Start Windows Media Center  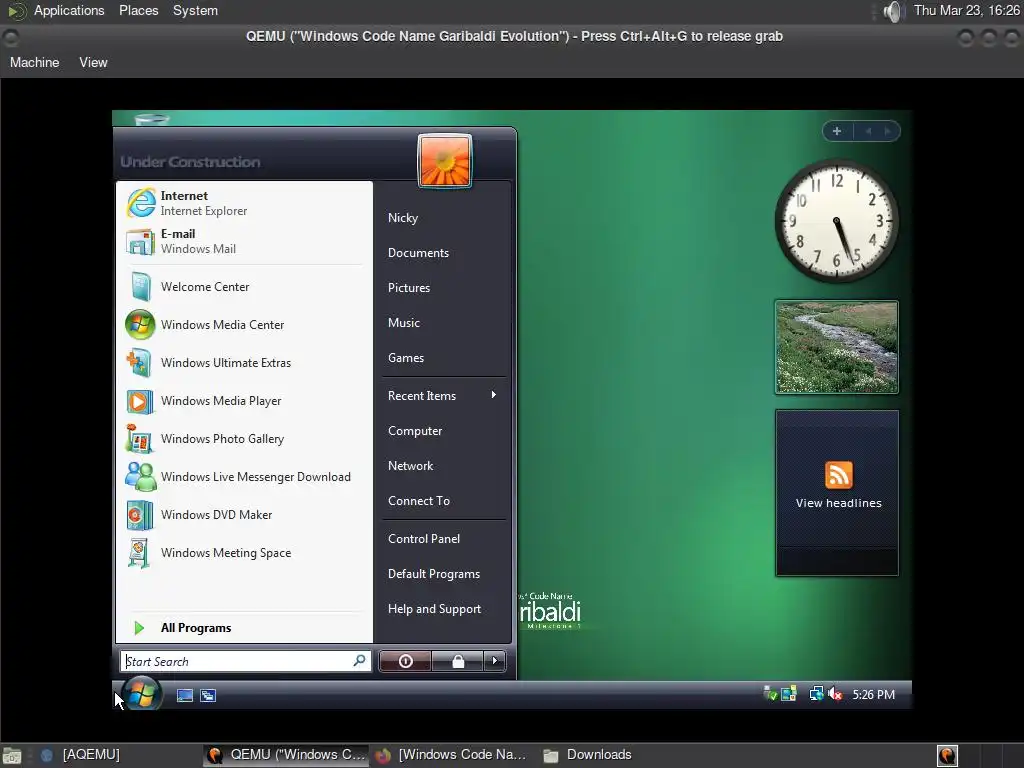pos(244,325)
